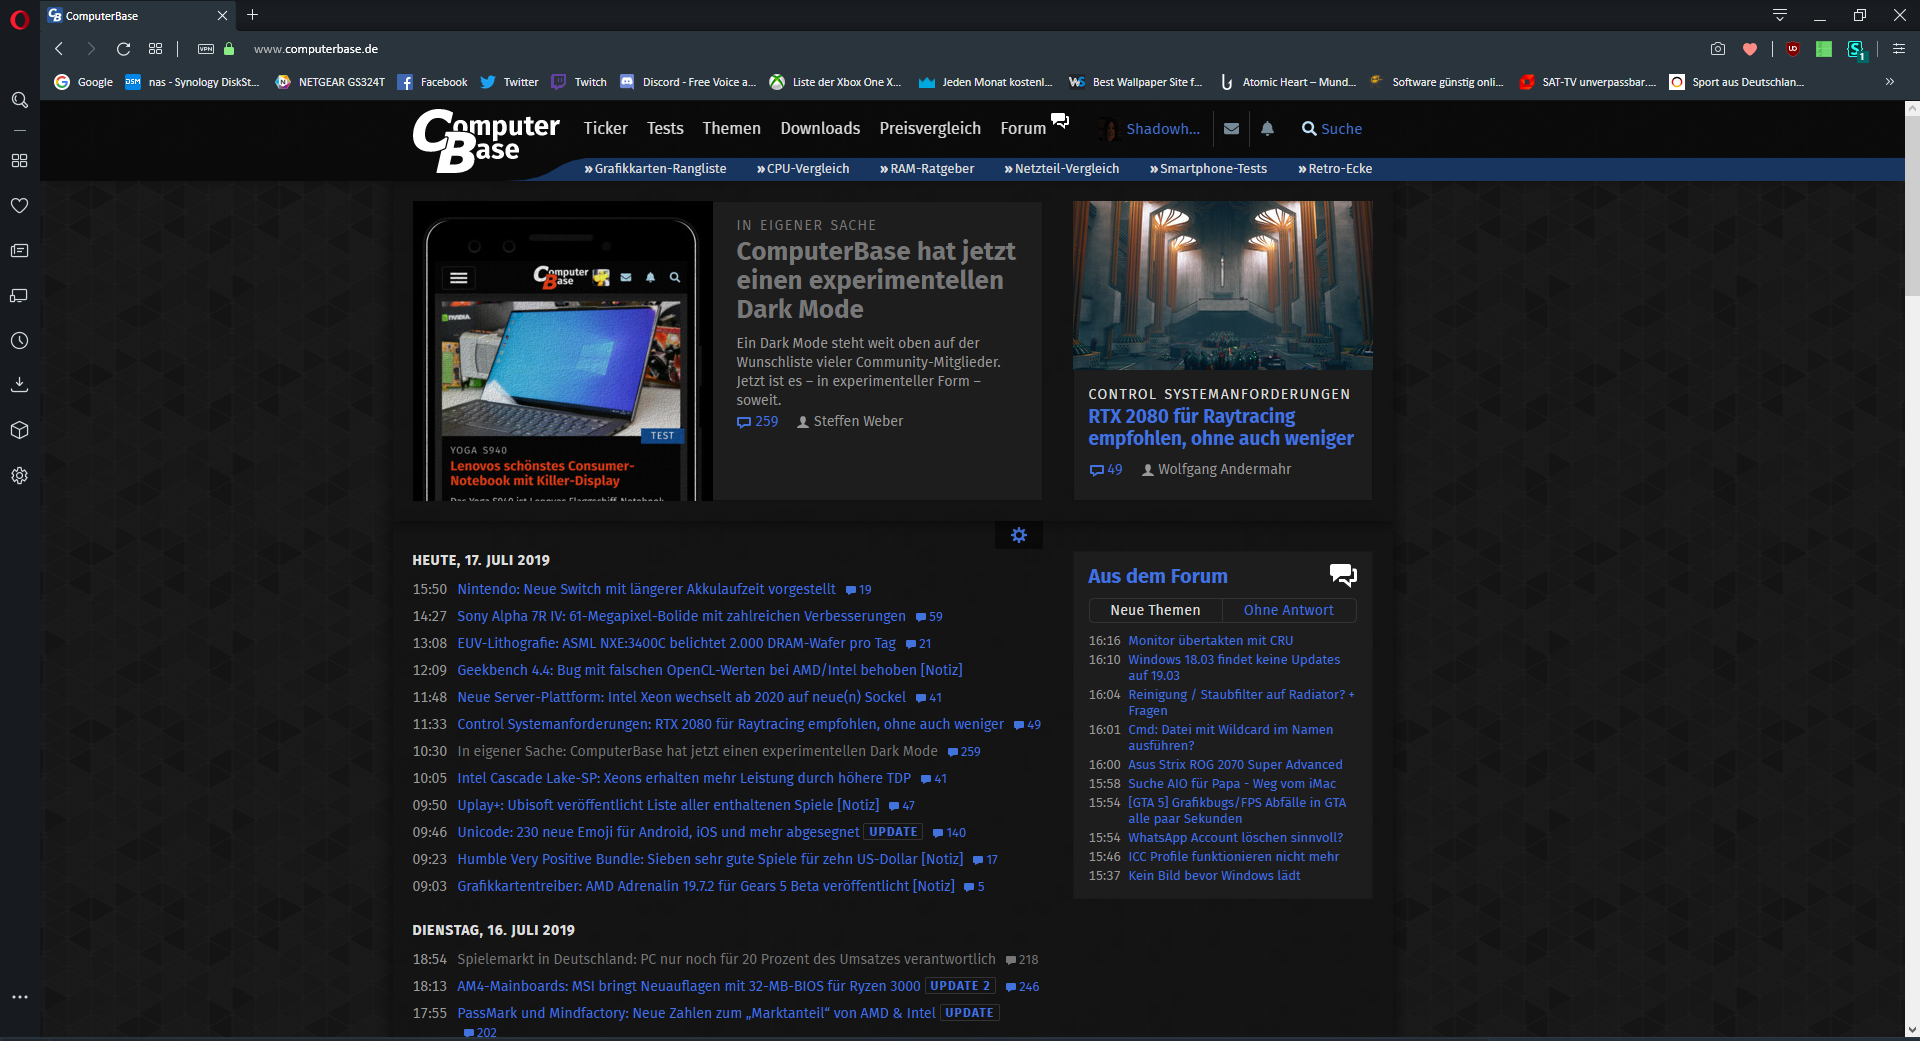
Task: Reload the current page
Action: coord(123,49)
